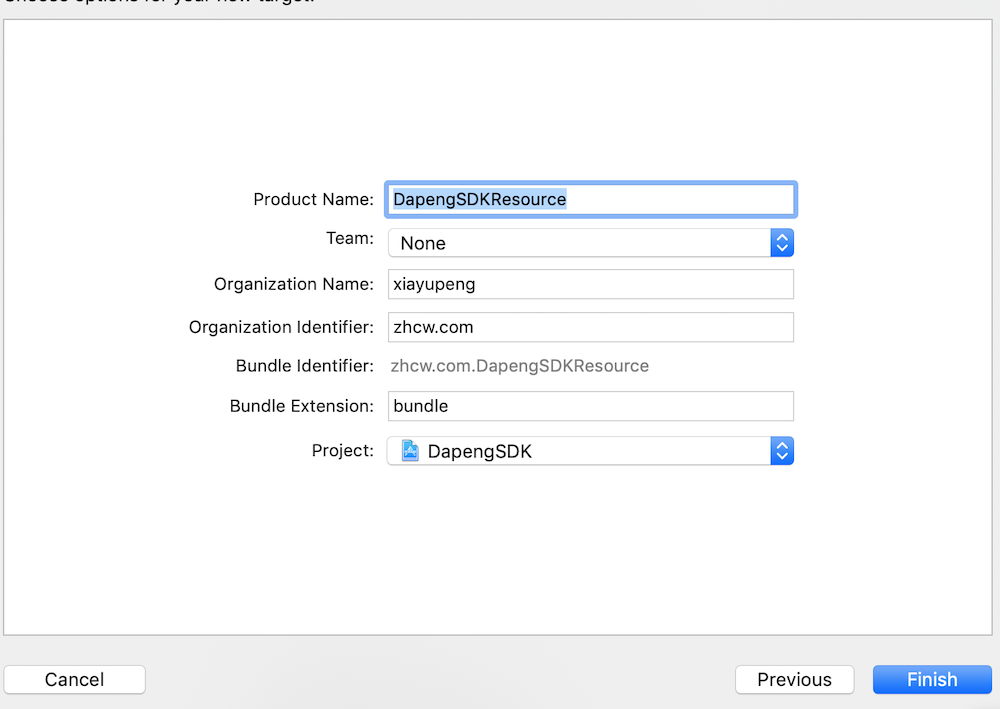Click Previous to go back a step
The width and height of the screenshot is (1000, 709).
tap(794, 679)
